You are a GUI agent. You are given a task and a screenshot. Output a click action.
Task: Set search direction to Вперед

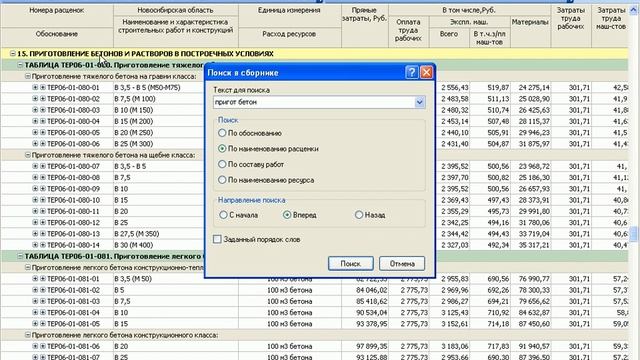pyautogui.click(x=287, y=215)
